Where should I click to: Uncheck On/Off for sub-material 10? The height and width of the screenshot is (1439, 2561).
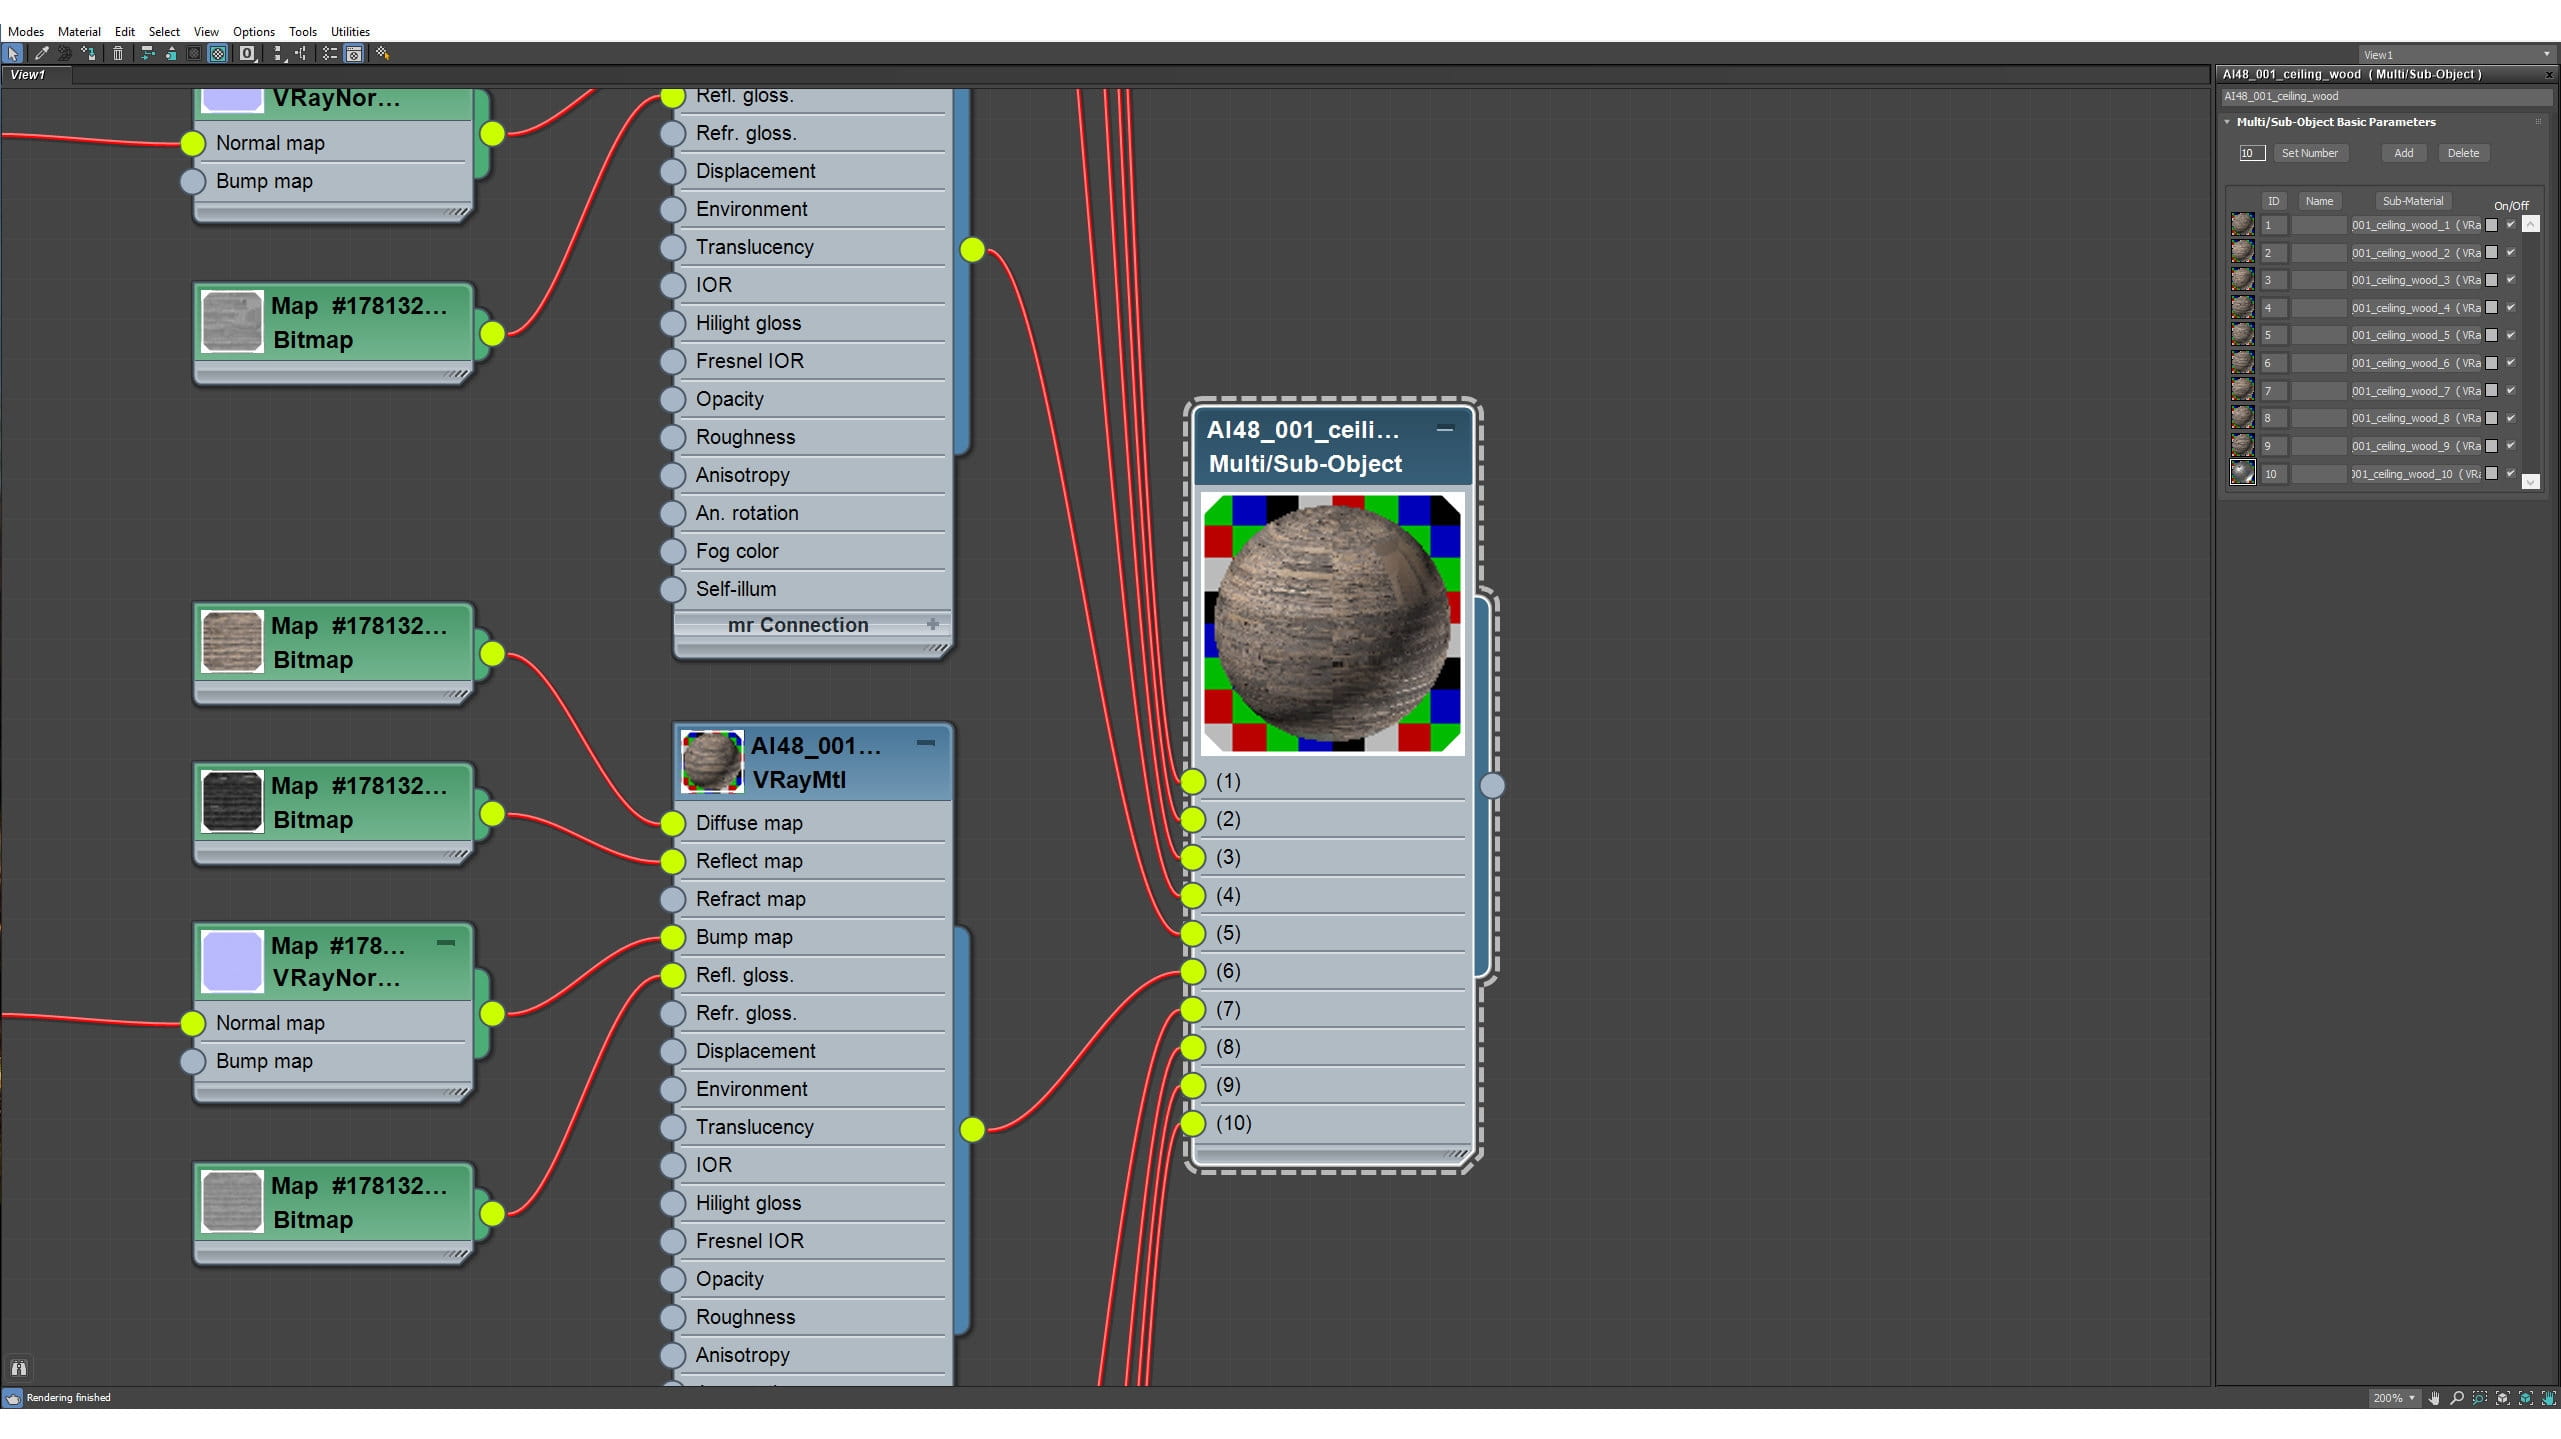(x=2511, y=473)
